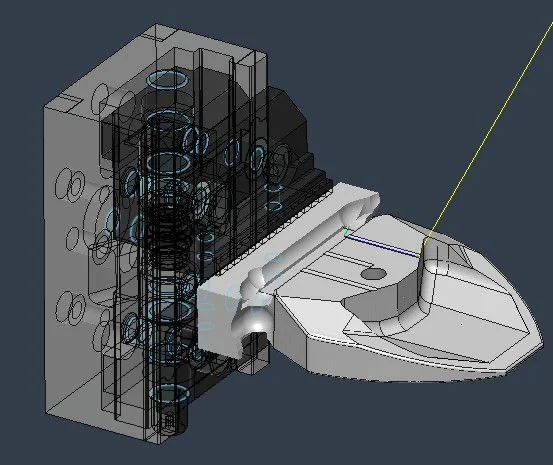Click the topmost blue ring in transparent block

click(167, 79)
